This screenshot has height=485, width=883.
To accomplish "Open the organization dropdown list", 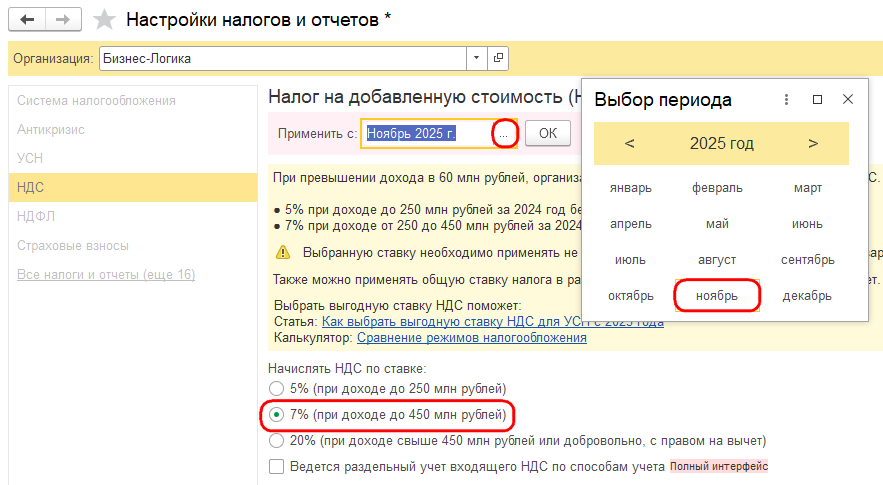I will 476,58.
